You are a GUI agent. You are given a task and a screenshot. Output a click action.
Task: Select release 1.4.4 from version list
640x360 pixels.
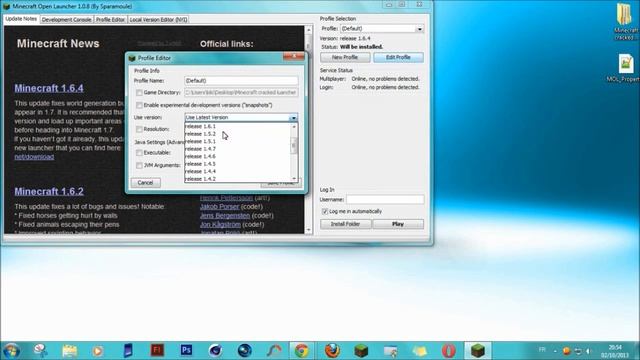click(238, 171)
